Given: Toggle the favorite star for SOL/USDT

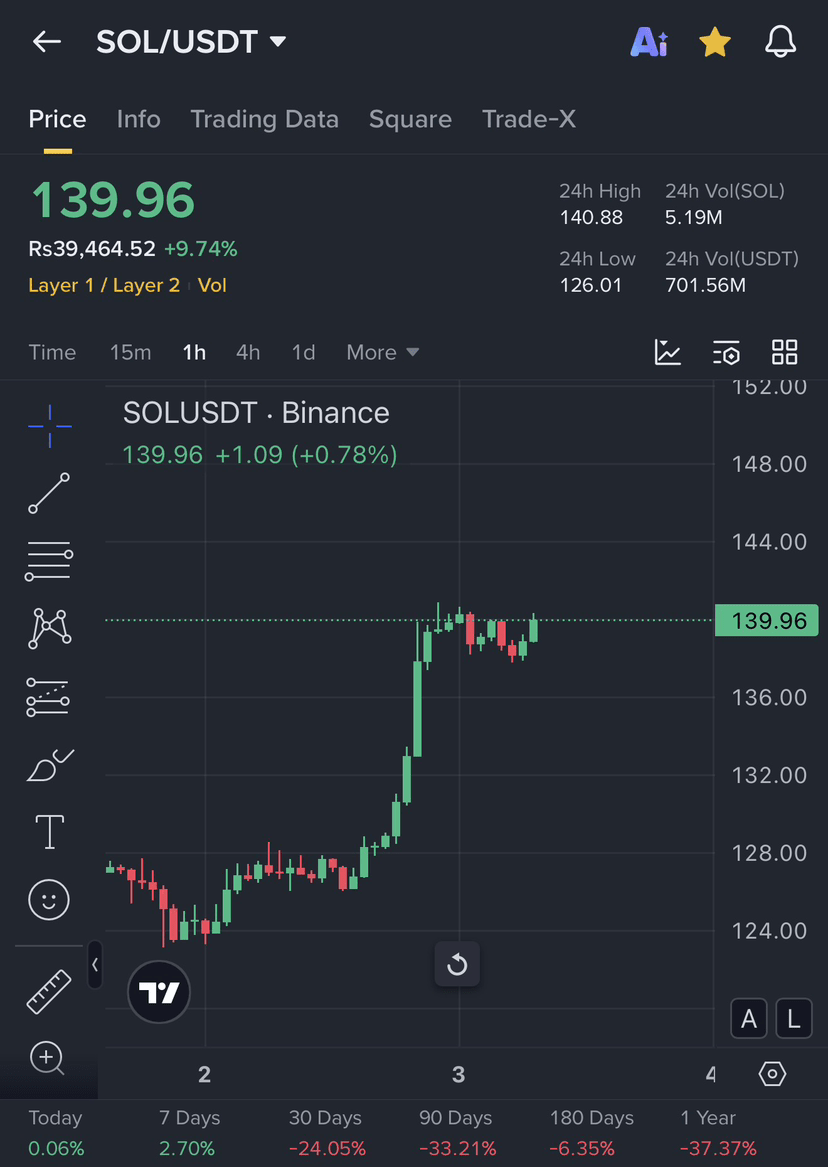Looking at the screenshot, I should pos(714,42).
